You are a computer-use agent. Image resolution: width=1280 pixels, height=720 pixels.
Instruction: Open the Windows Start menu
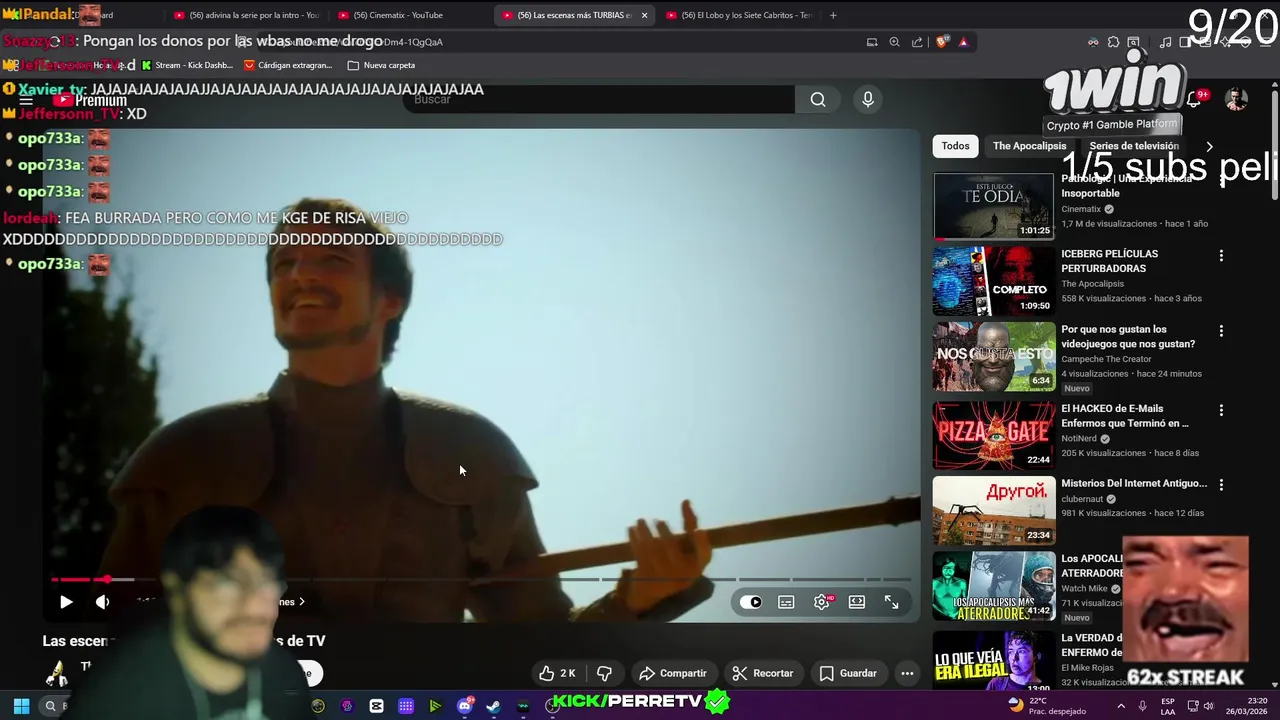coord(21,706)
